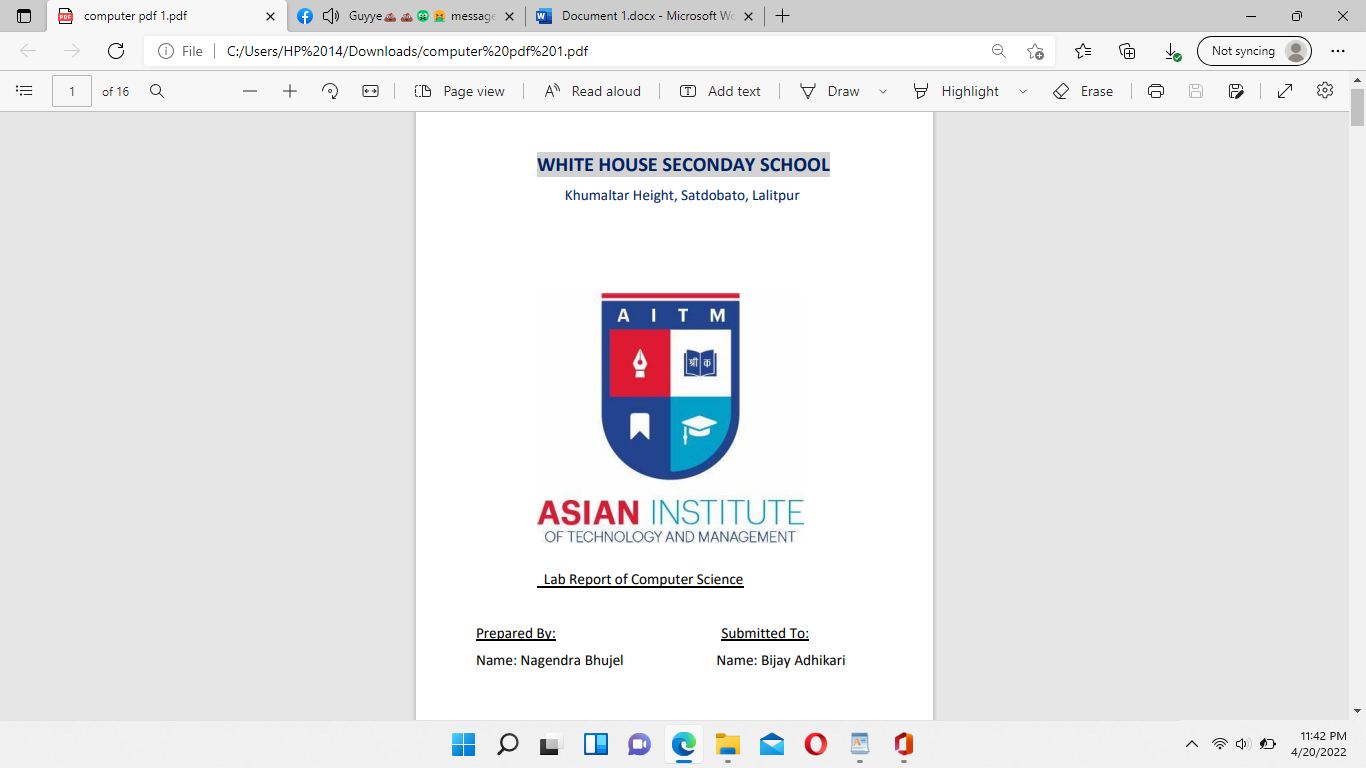
Task: Select the Add text tool
Action: [x=720, y=91]
